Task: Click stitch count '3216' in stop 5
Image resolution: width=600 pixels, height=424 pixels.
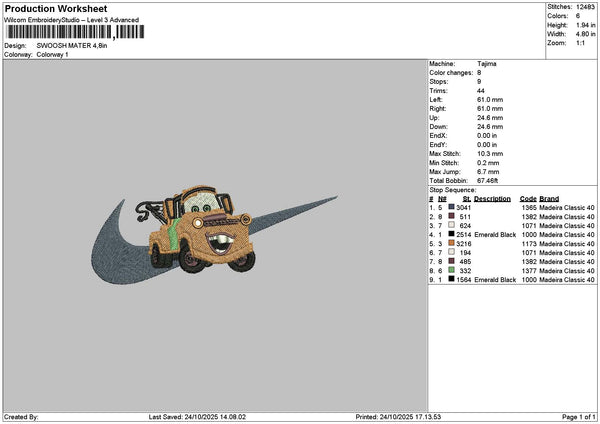Action: [463, 244]
